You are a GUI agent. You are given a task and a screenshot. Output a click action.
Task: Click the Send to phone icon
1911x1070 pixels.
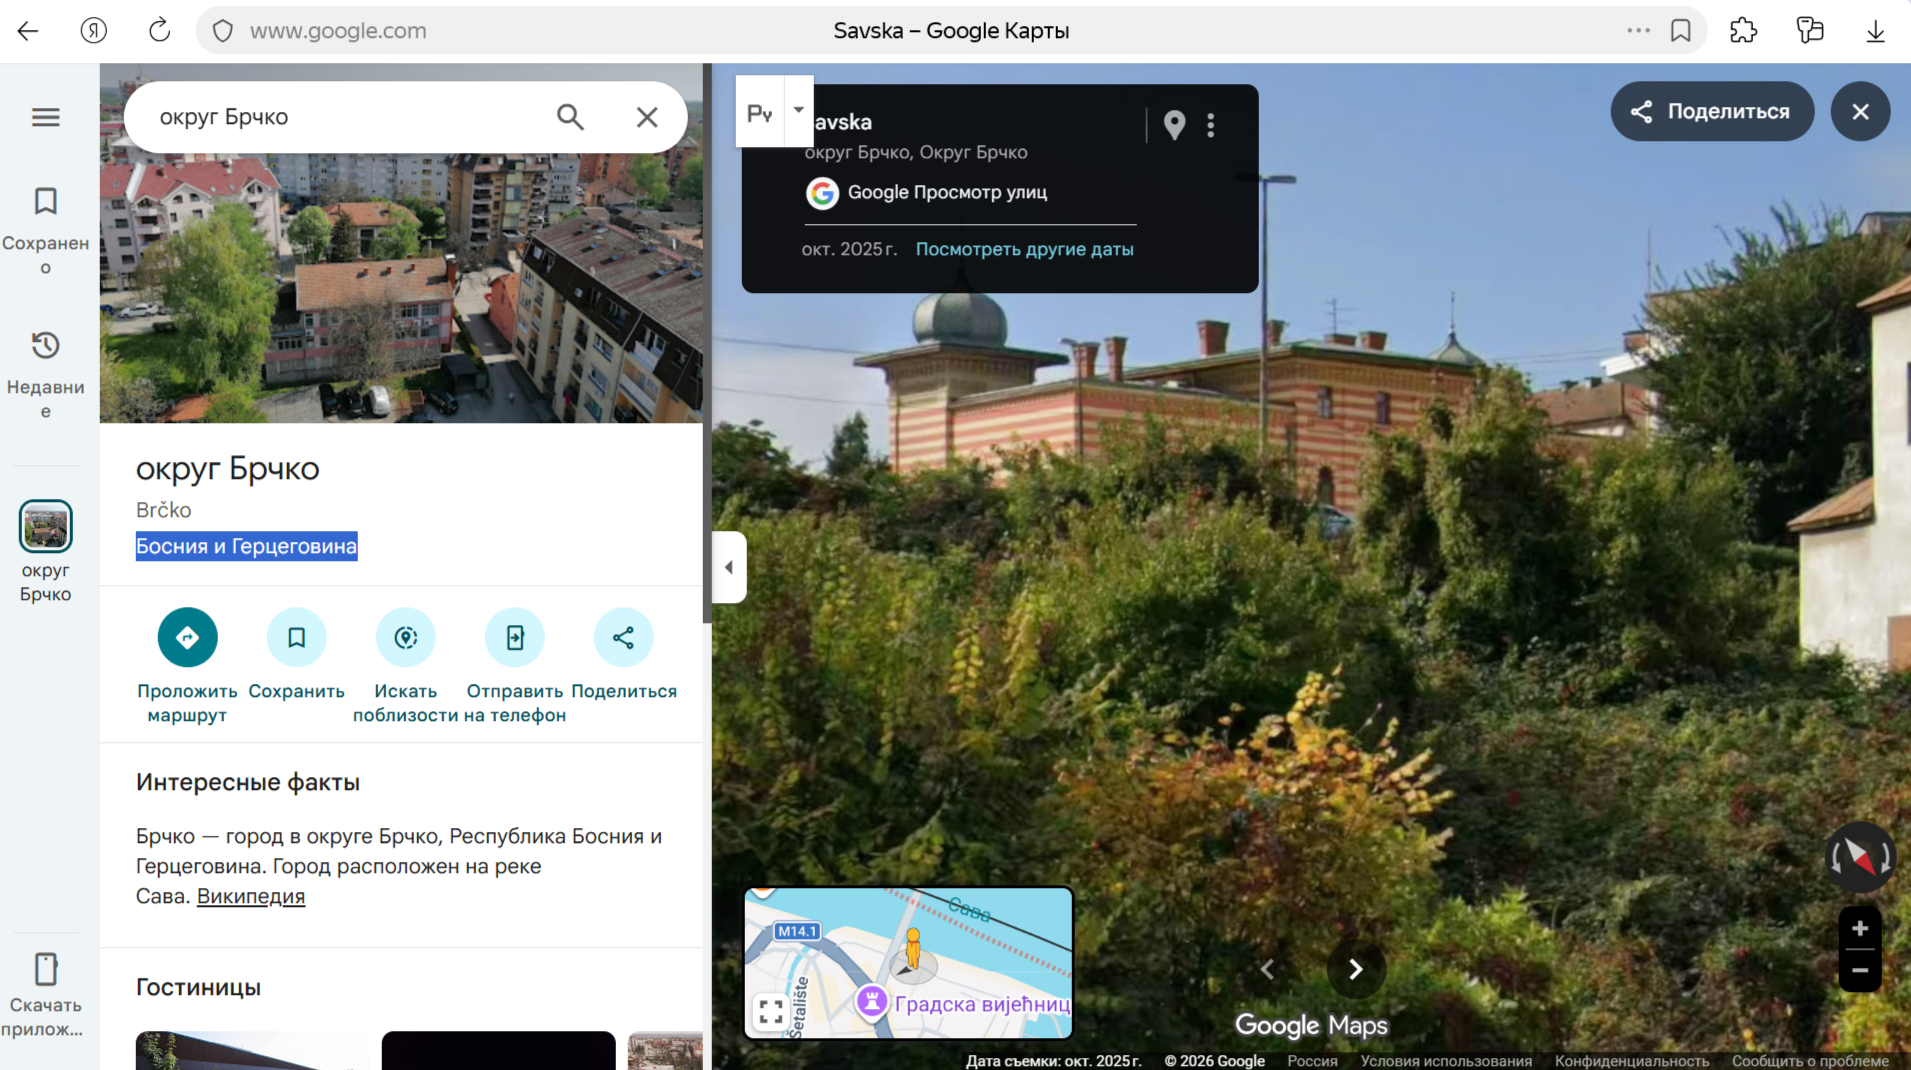tap(515, 637)
